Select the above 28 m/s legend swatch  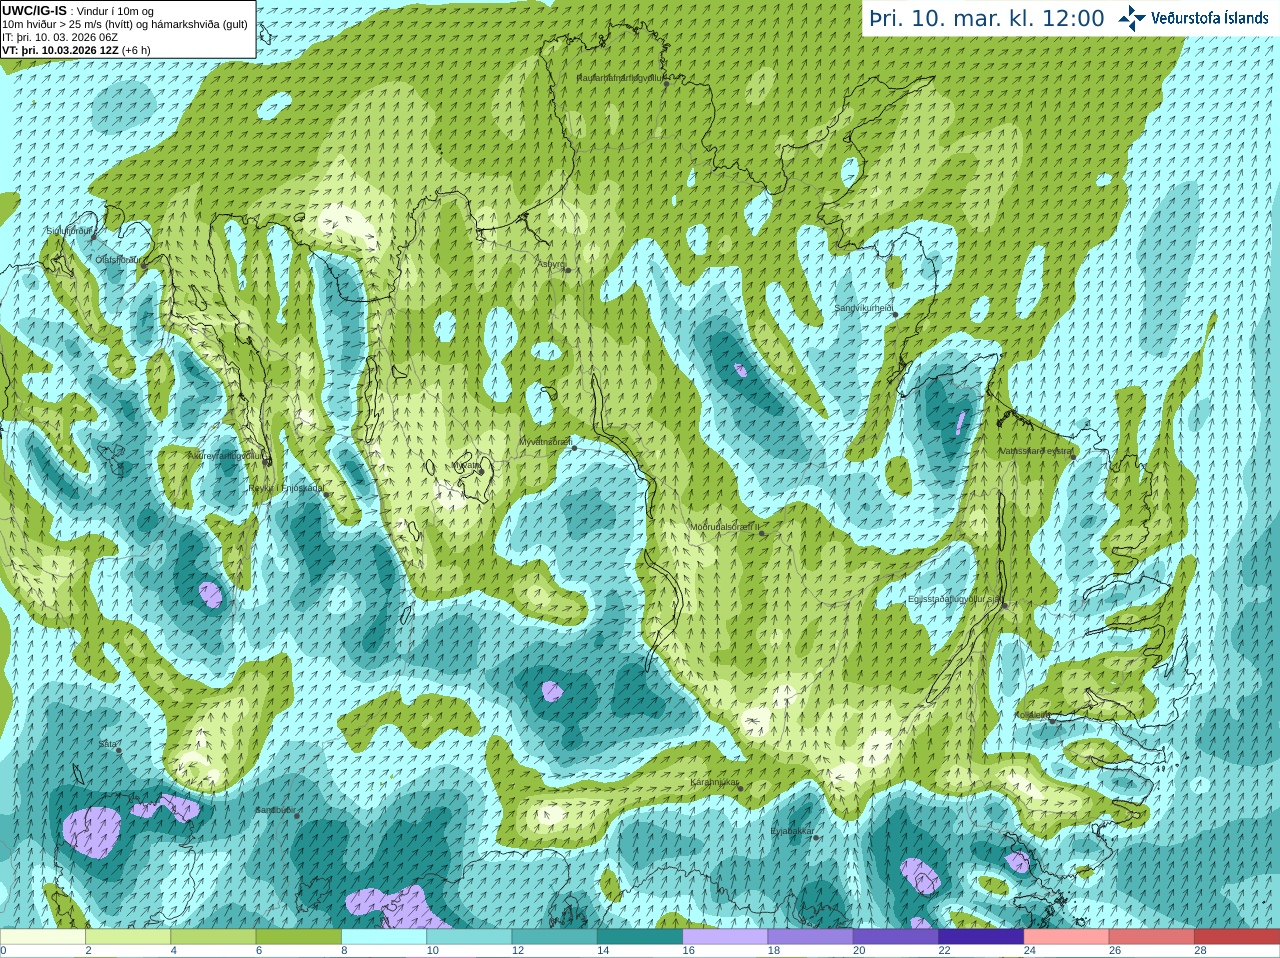point(1237,937)
